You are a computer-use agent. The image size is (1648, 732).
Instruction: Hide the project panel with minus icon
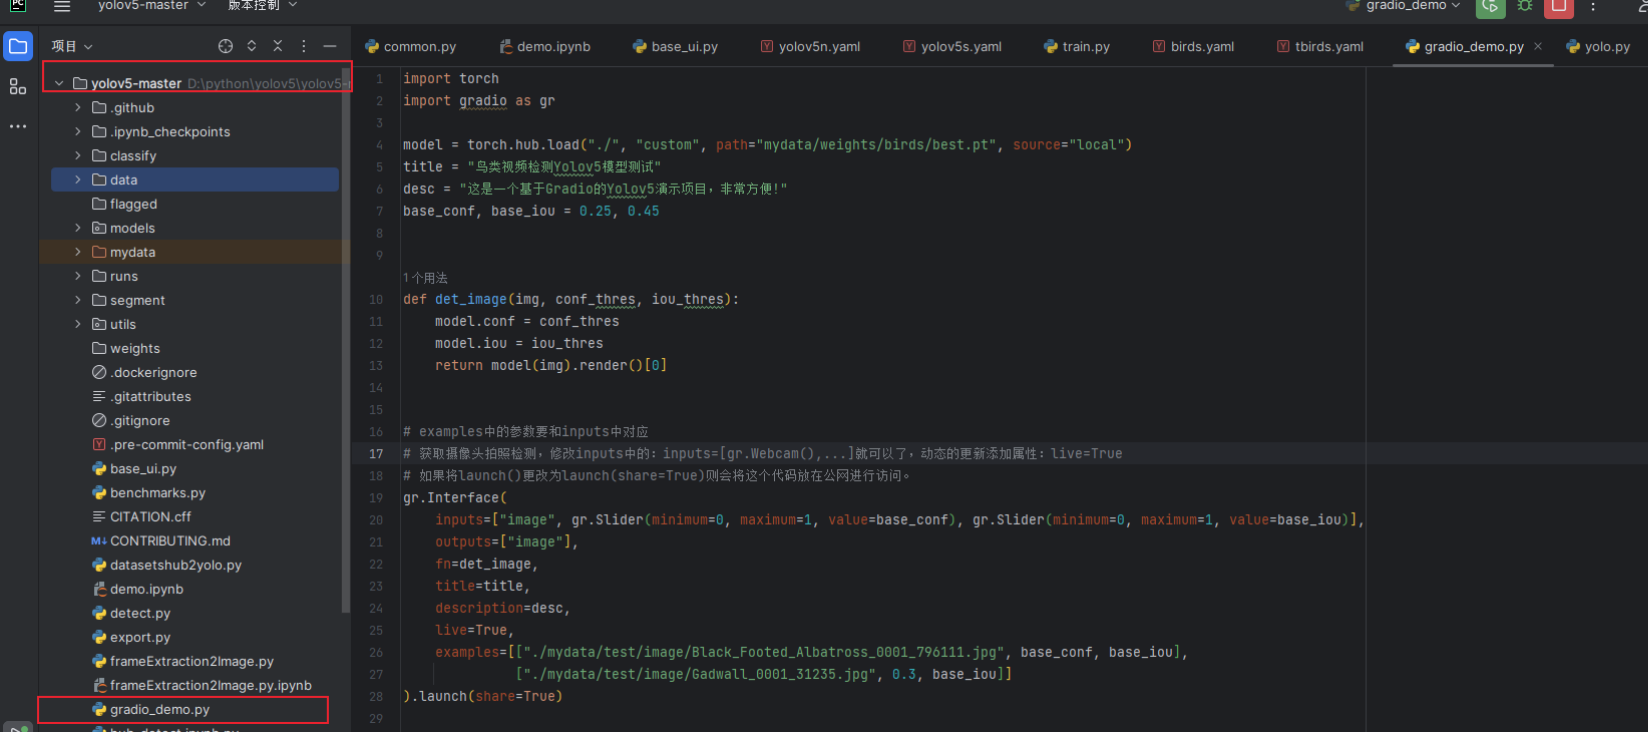tap(330, 46)
